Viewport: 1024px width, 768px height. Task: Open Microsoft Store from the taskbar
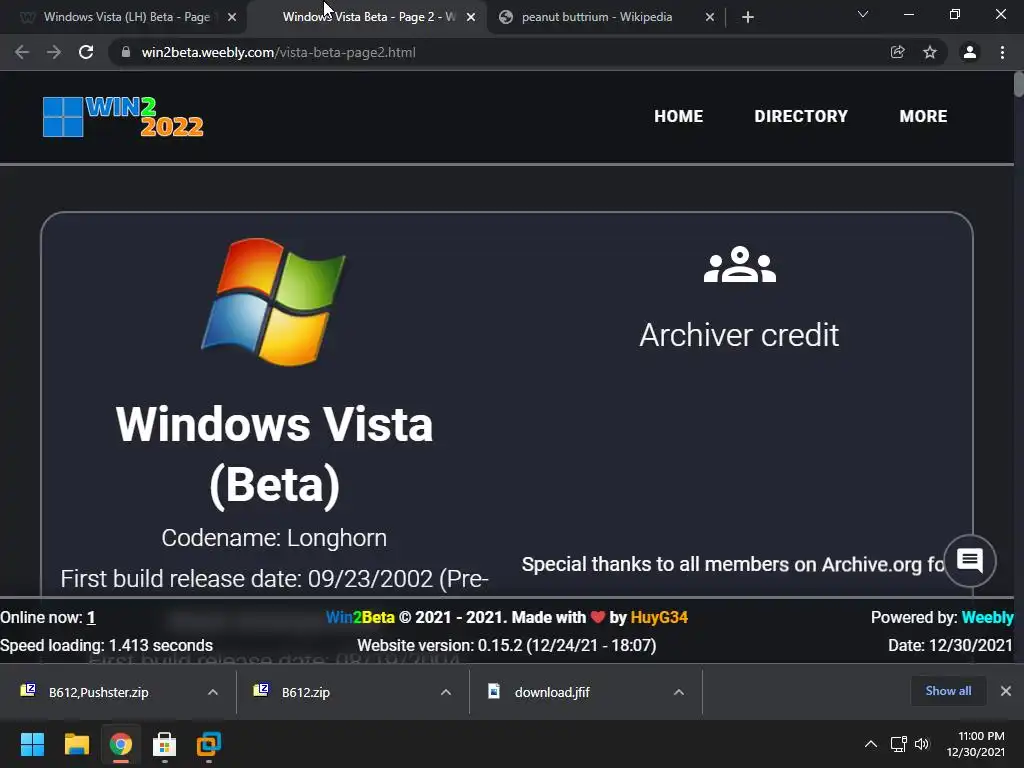coord(165,744)
